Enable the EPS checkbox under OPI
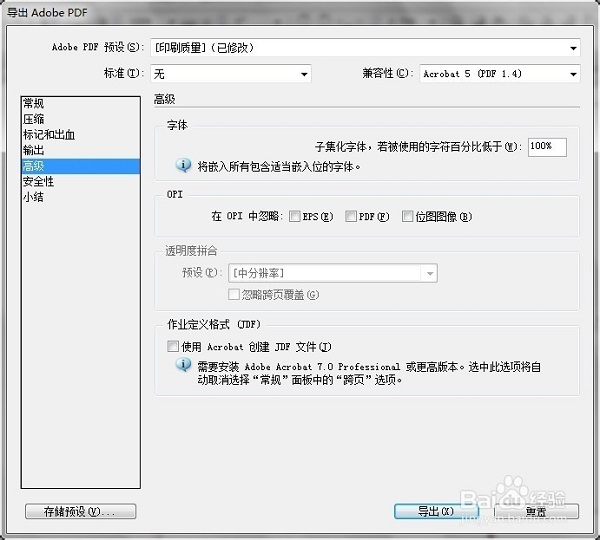 tap(295, 216)
